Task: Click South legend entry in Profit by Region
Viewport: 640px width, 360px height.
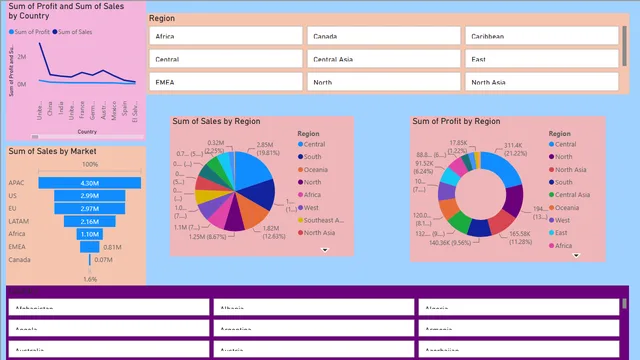Action: click(560, 182)
